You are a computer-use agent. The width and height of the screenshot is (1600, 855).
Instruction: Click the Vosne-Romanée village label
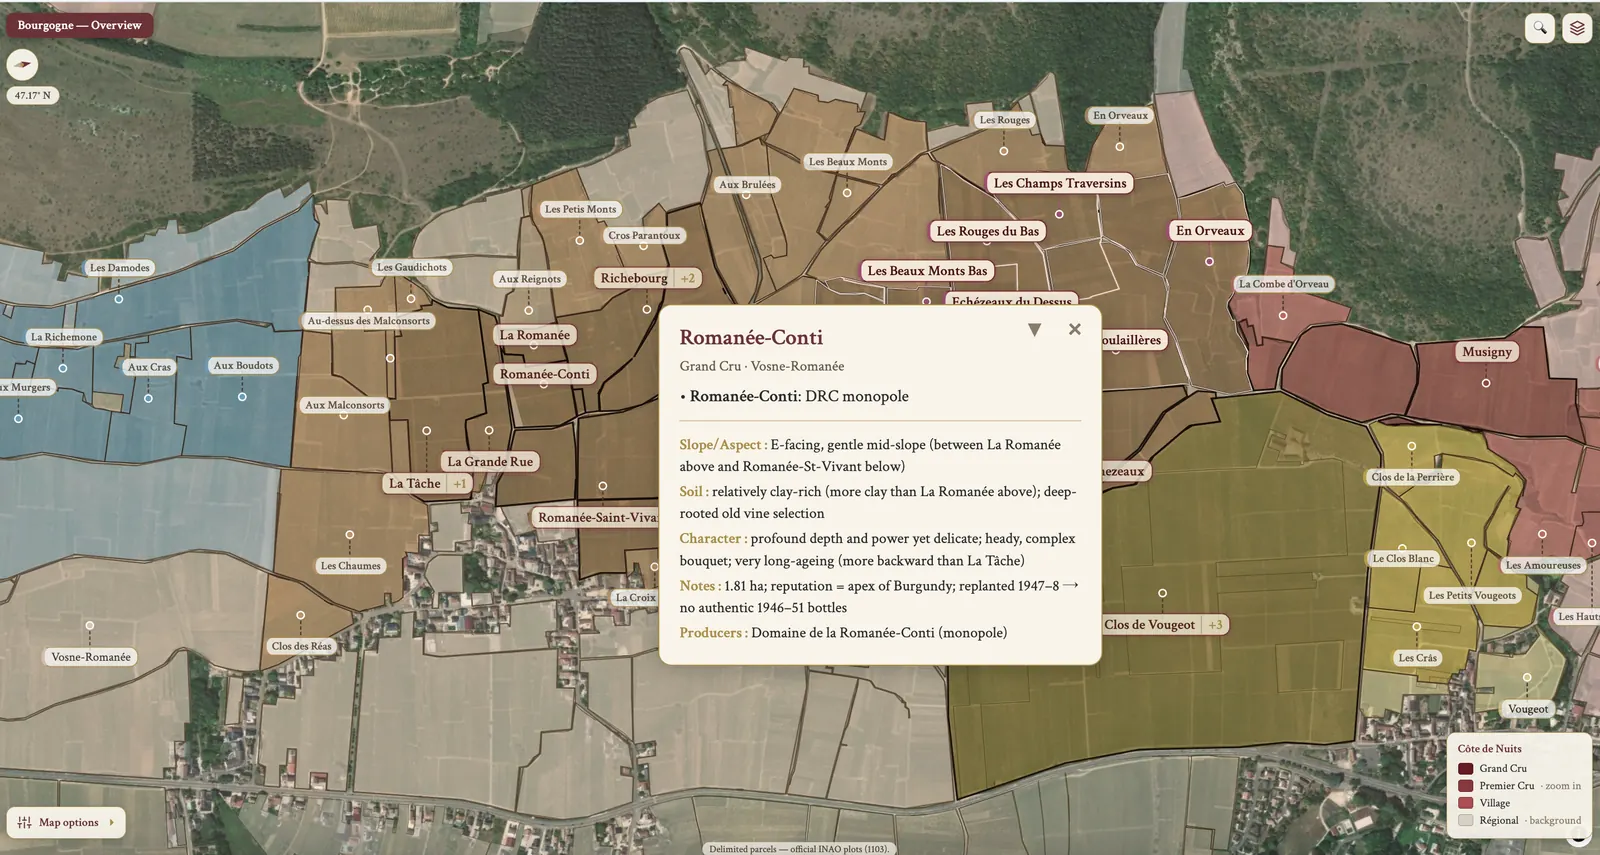(x=91, y=657)
